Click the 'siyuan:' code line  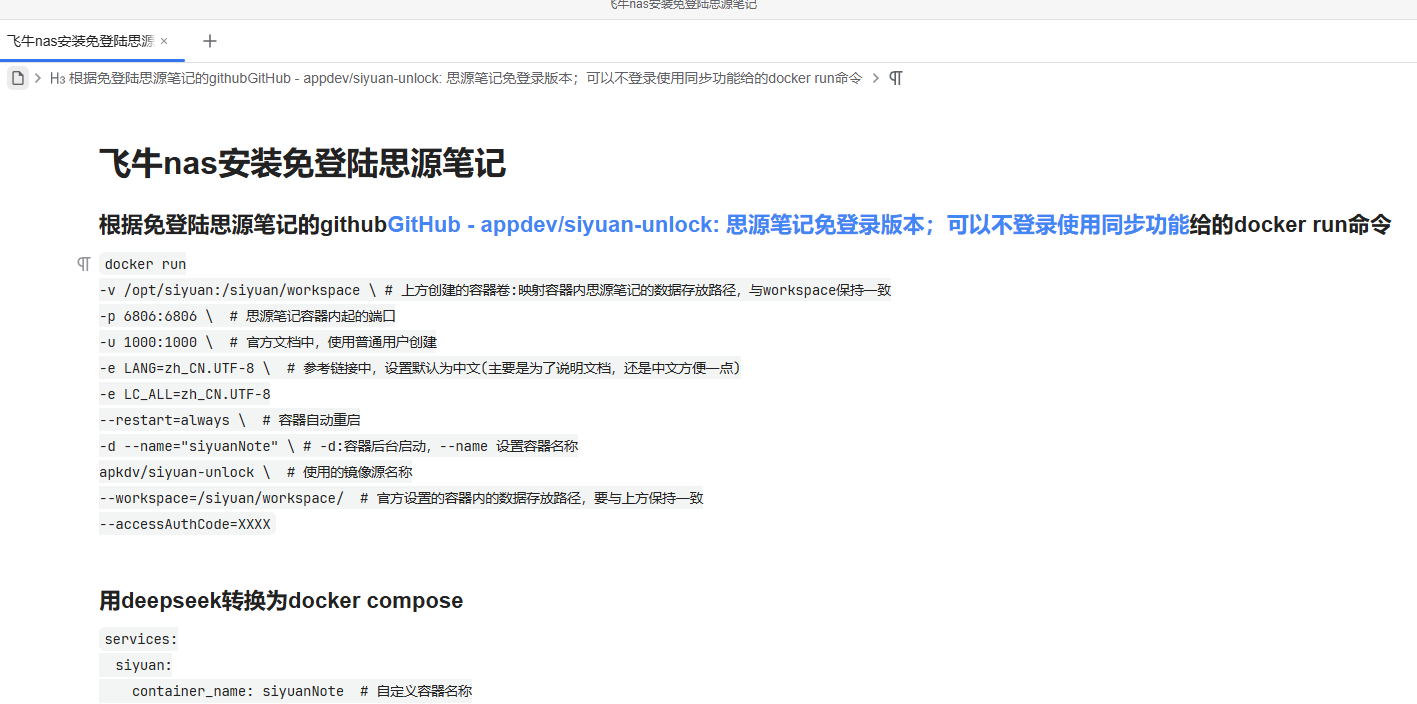(144, 665)
